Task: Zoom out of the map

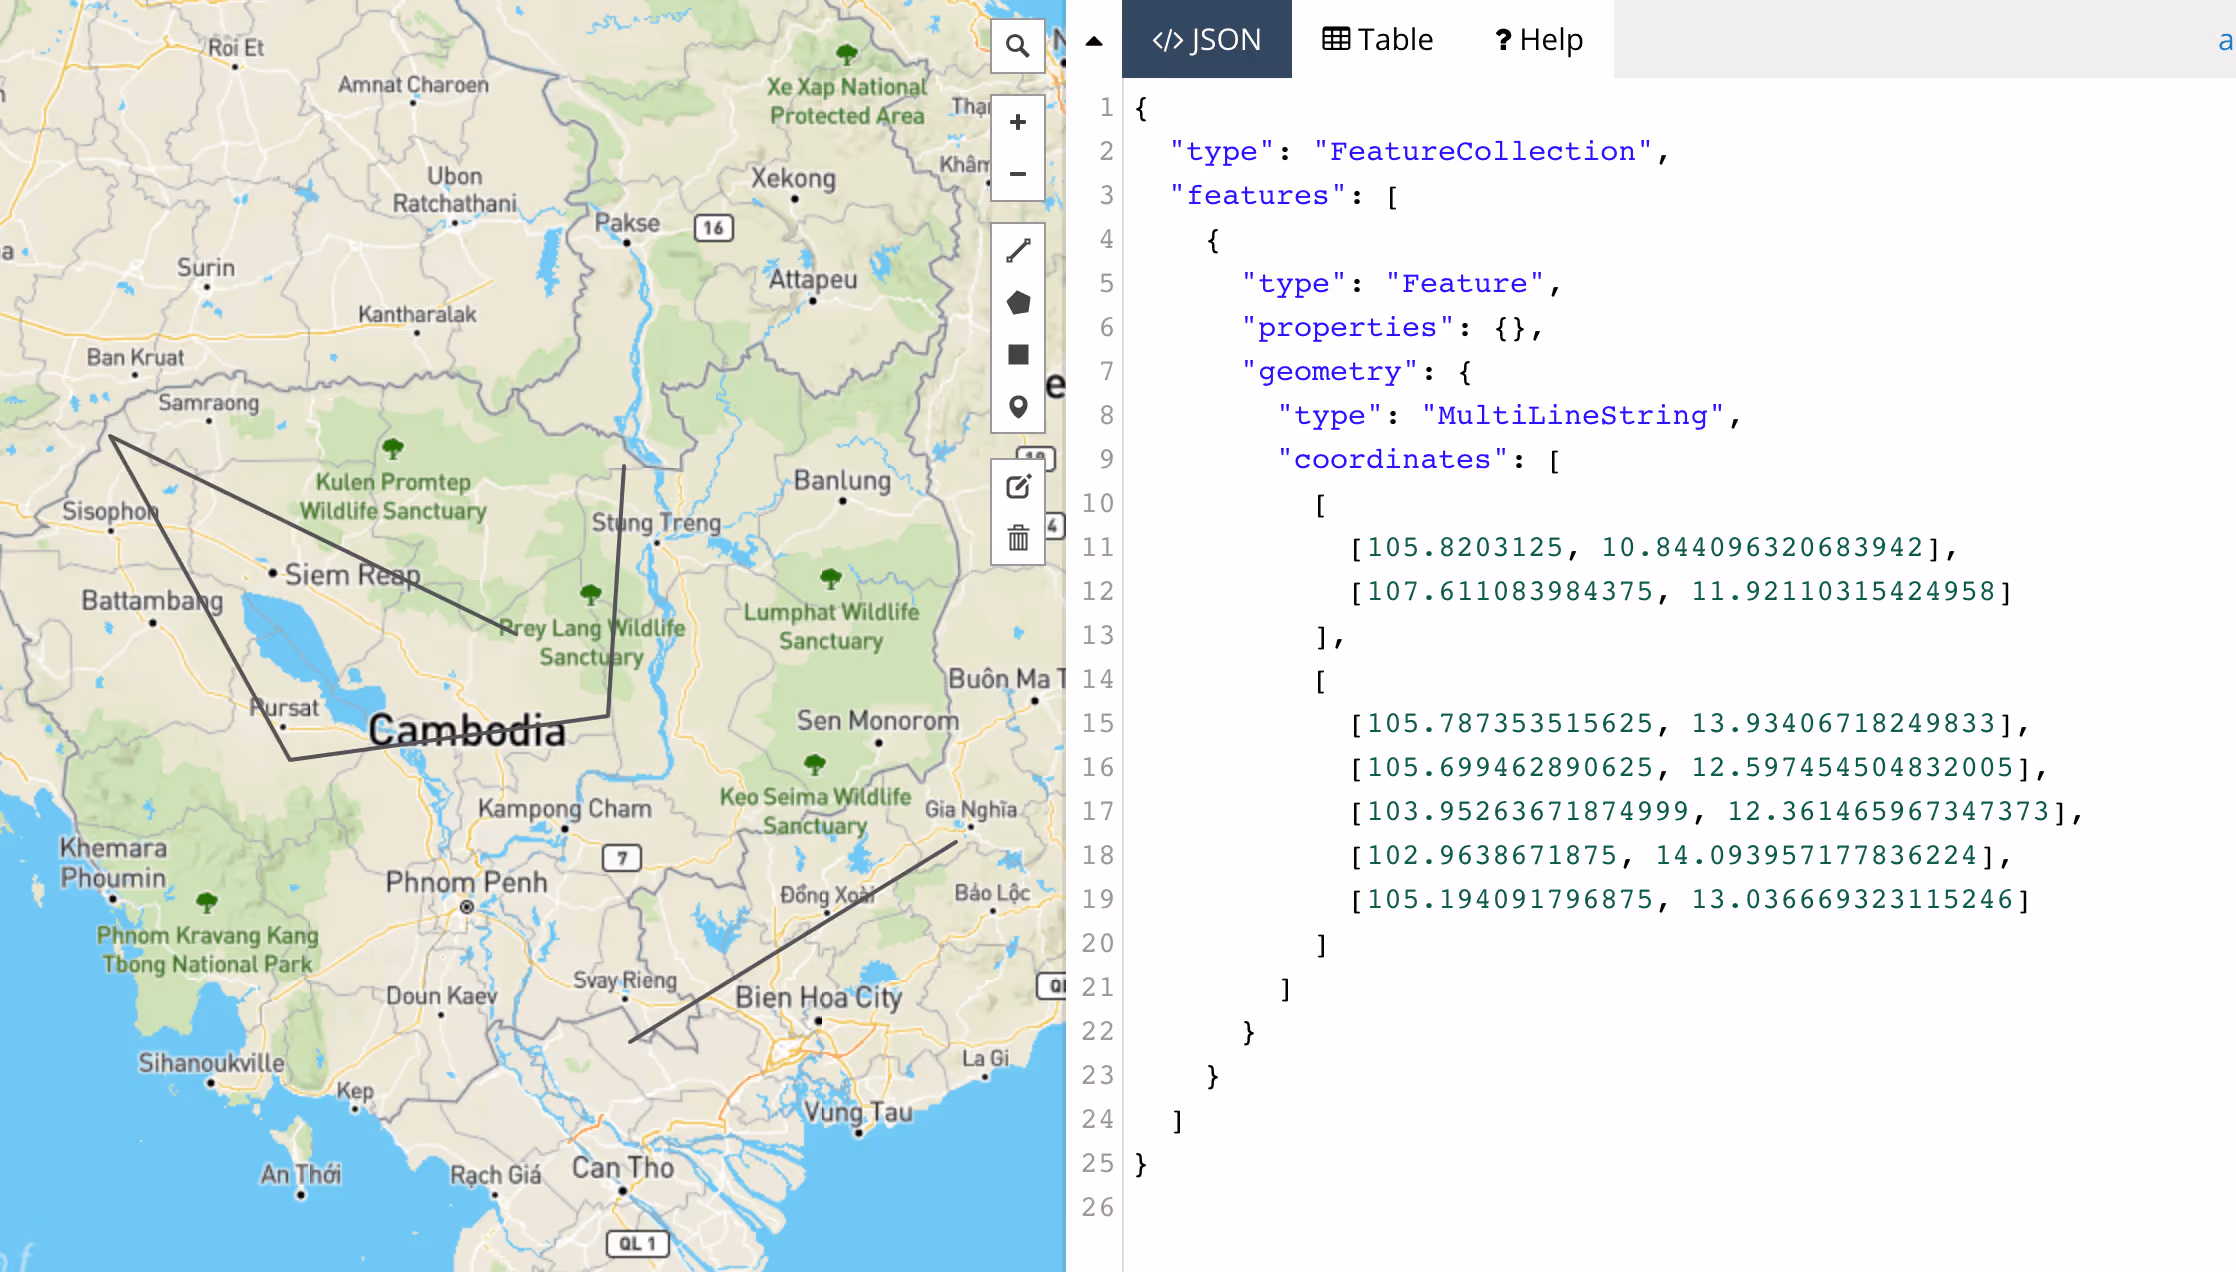Action: pyautogui.click(x=1017, y=174)
